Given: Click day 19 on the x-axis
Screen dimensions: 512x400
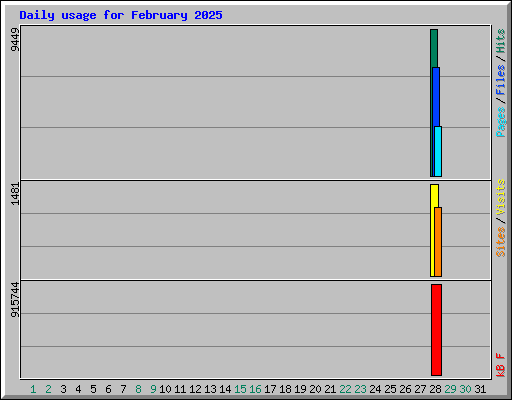Looking at the screenshot, I should click(x=300, y=389).
